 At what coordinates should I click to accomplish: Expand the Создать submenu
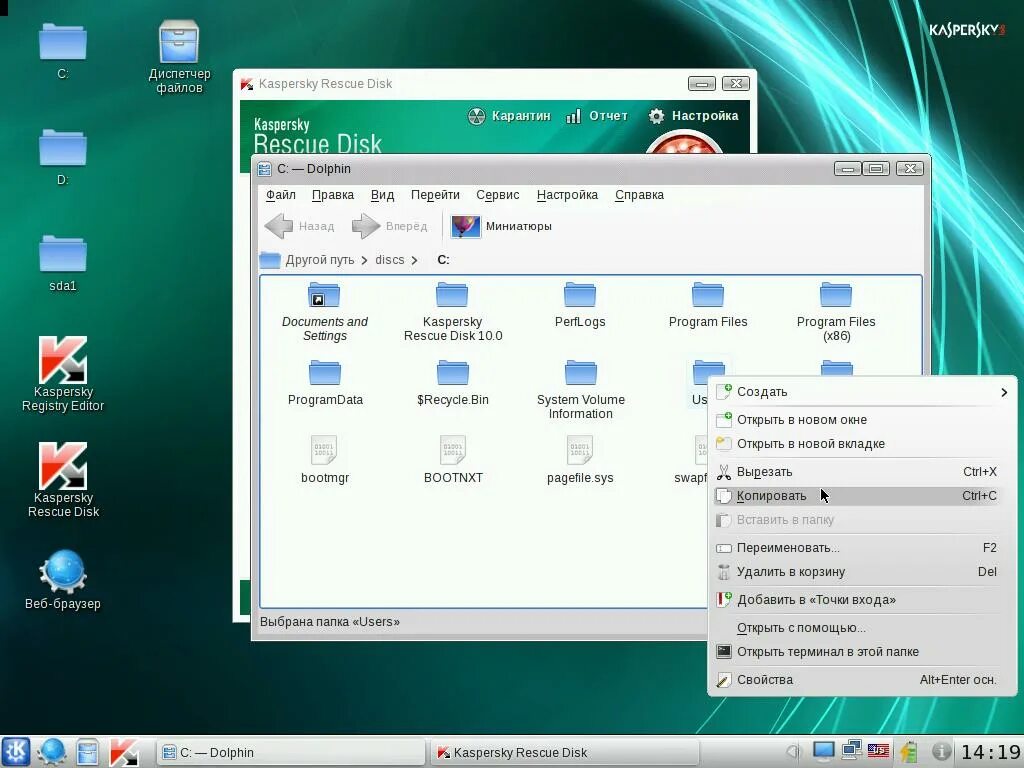tap(862, 392)
